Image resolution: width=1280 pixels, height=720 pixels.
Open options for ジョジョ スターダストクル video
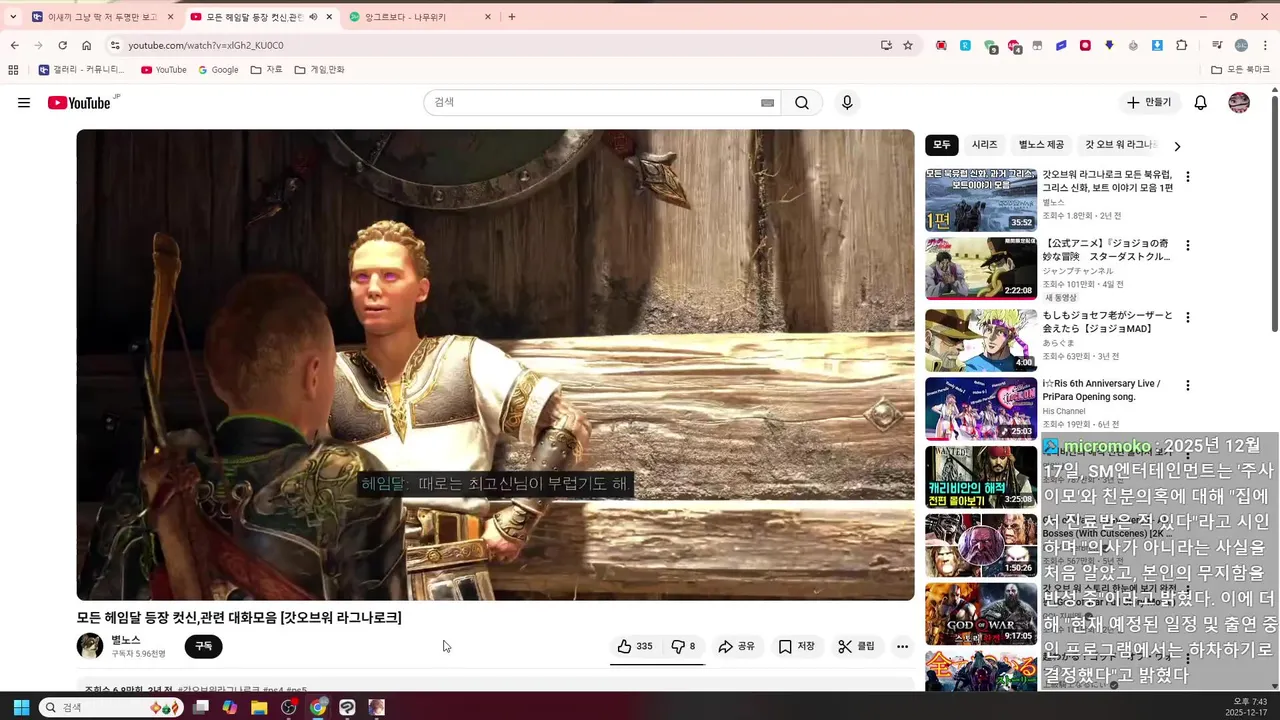pos(1188,245)
